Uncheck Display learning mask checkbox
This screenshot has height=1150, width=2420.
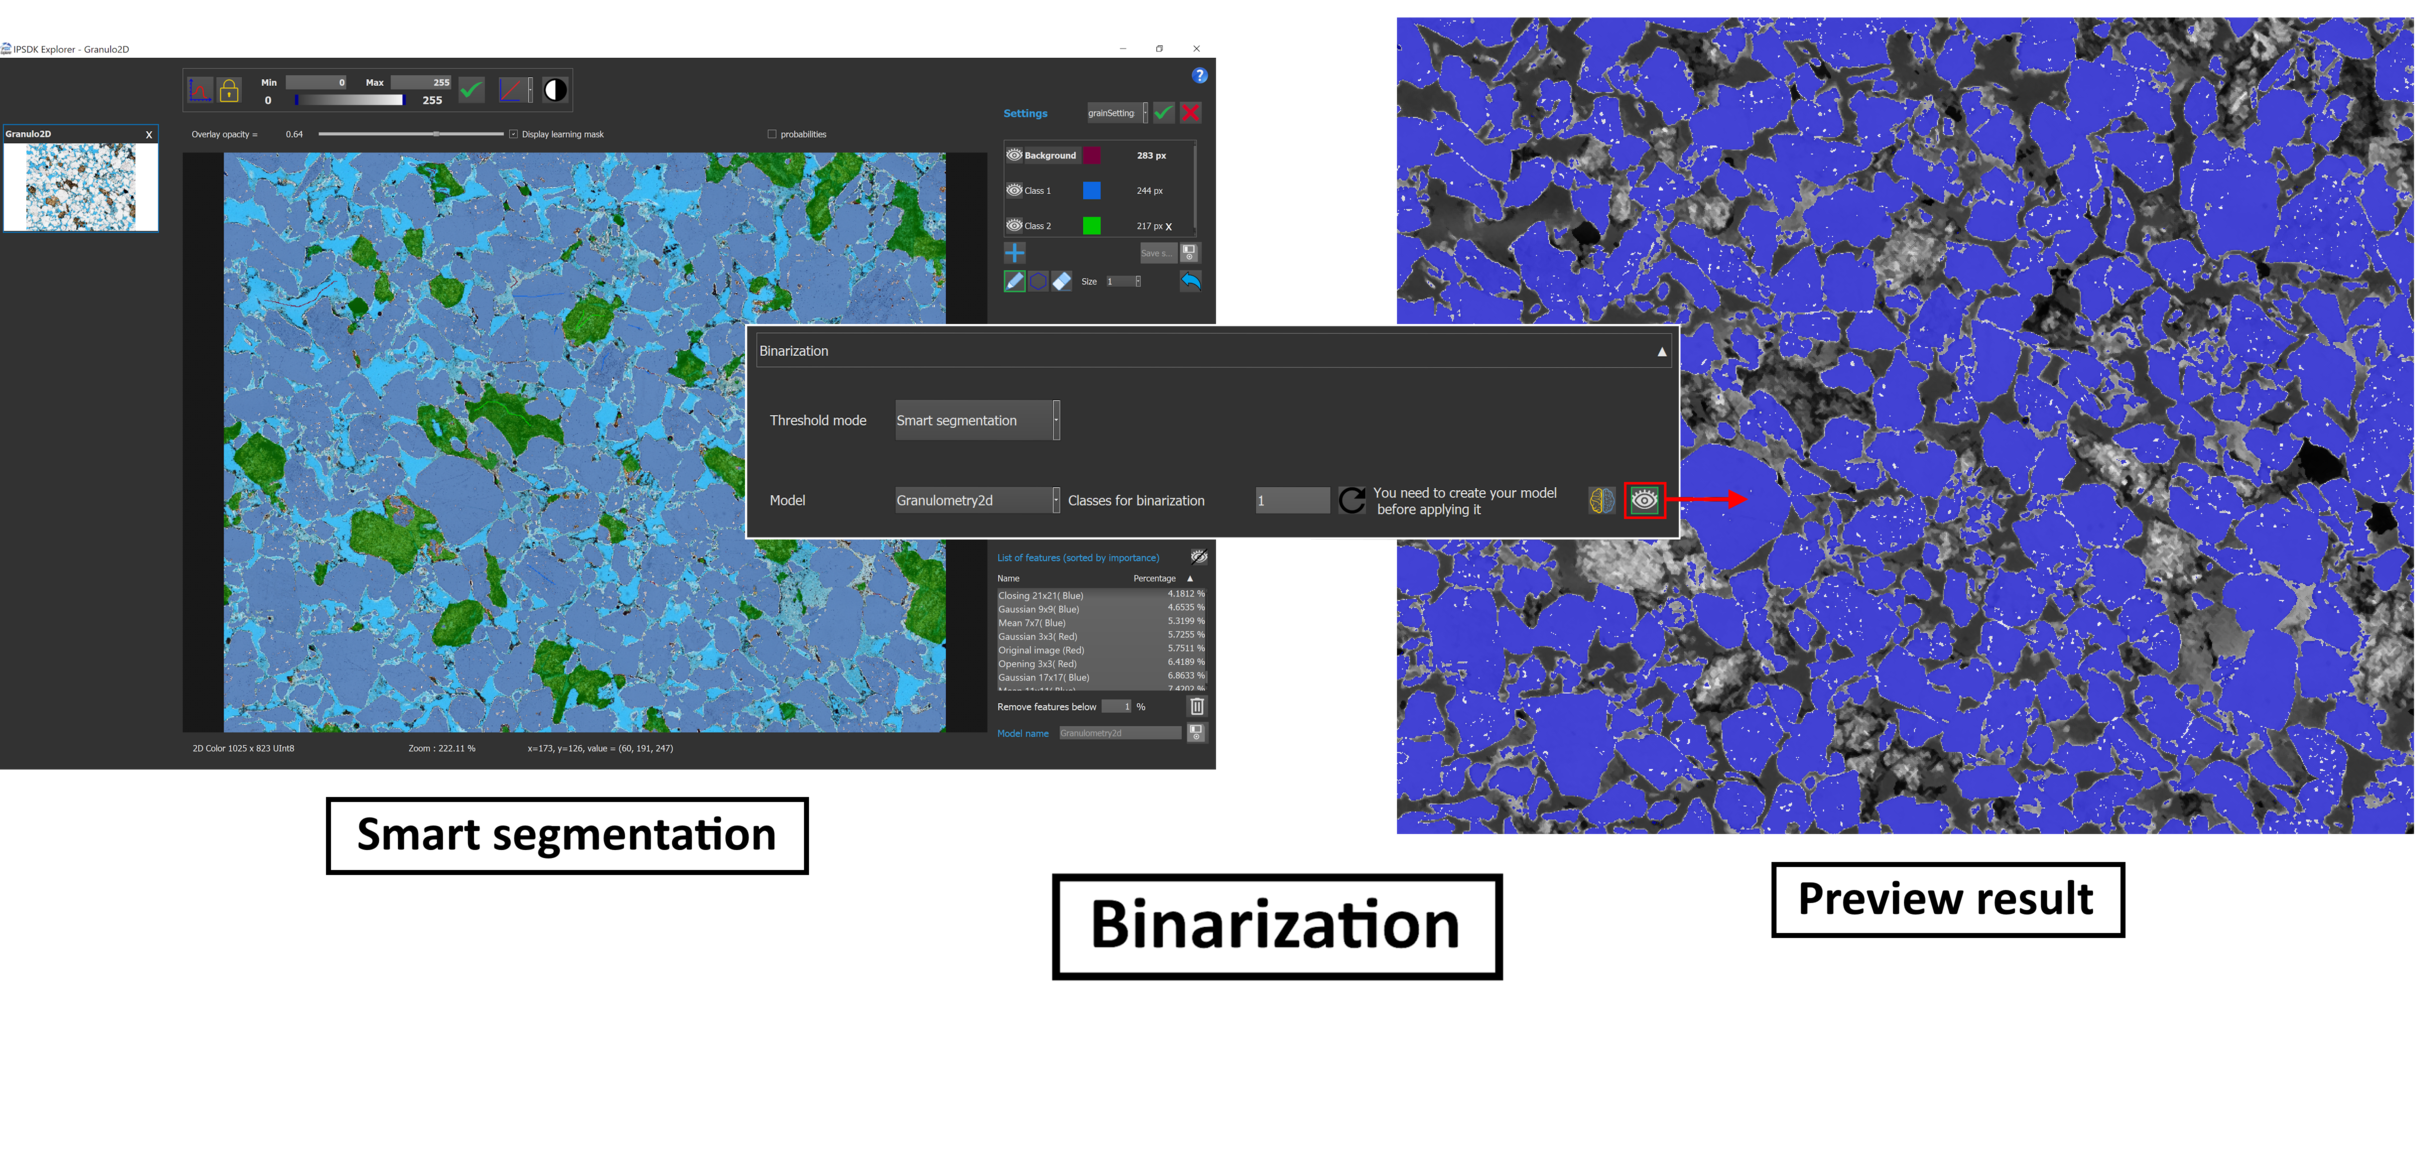[514, 134]
